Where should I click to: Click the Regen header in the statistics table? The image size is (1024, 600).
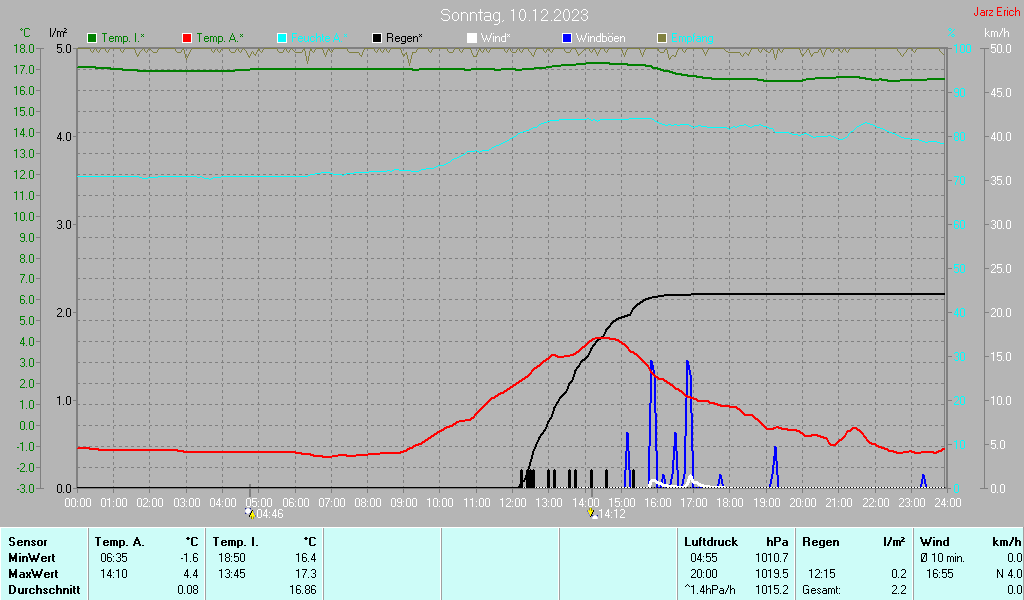tap(821, 542)
